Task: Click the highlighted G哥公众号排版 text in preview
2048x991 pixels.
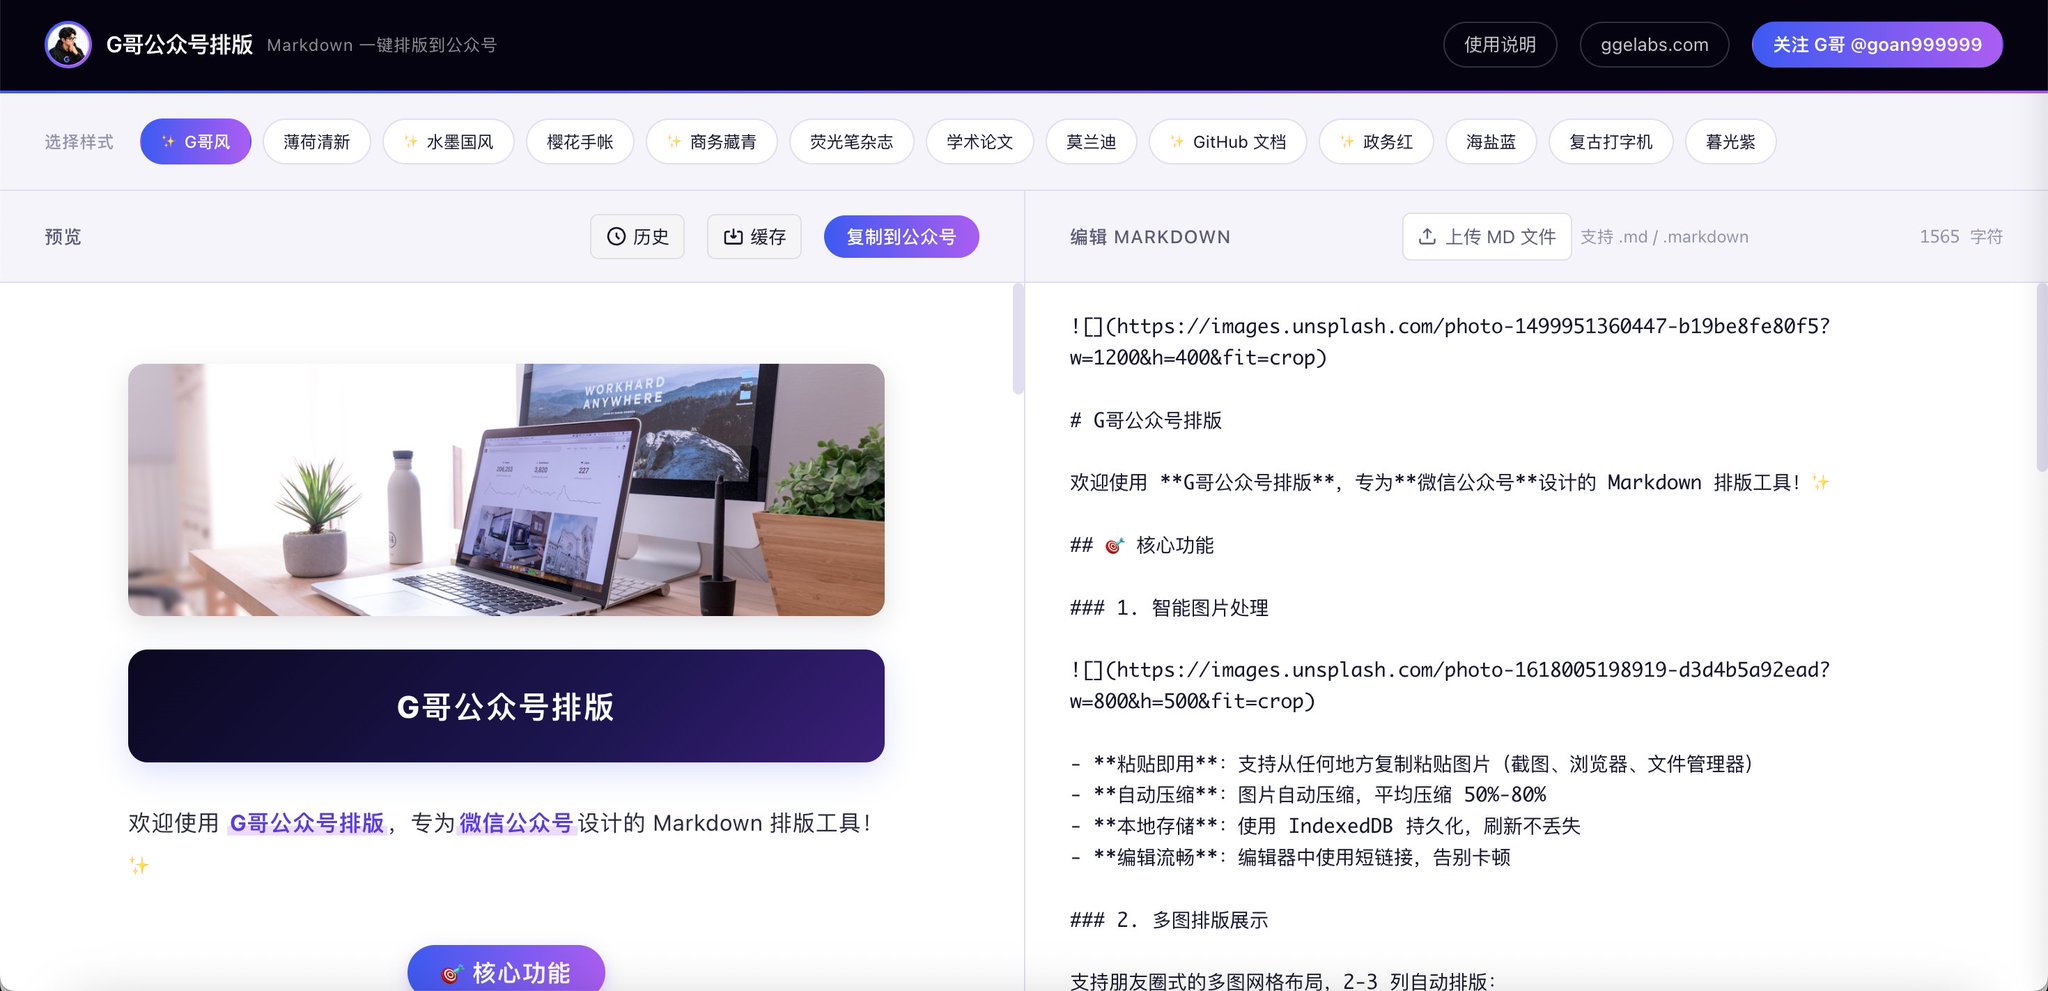Action: click(307, 823)
